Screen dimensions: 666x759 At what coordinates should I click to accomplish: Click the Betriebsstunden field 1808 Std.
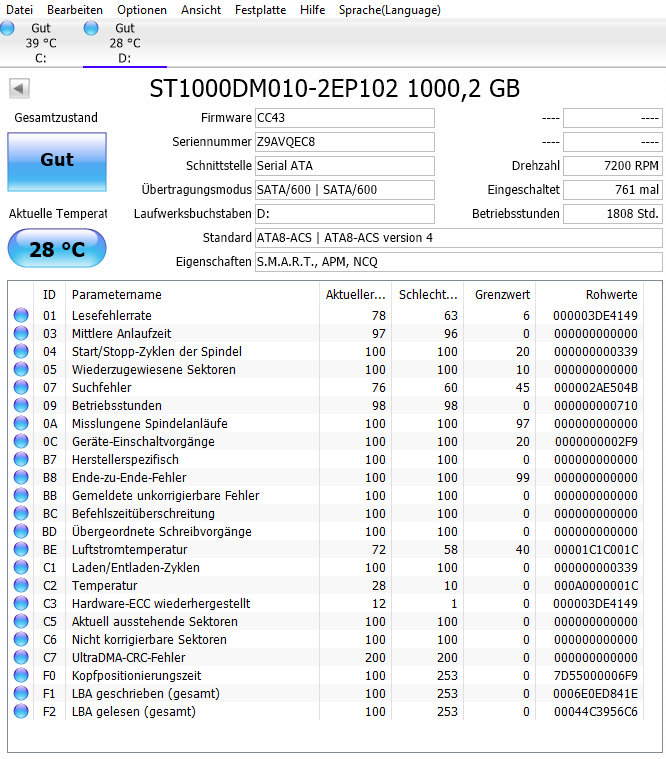tap(613, 214)
